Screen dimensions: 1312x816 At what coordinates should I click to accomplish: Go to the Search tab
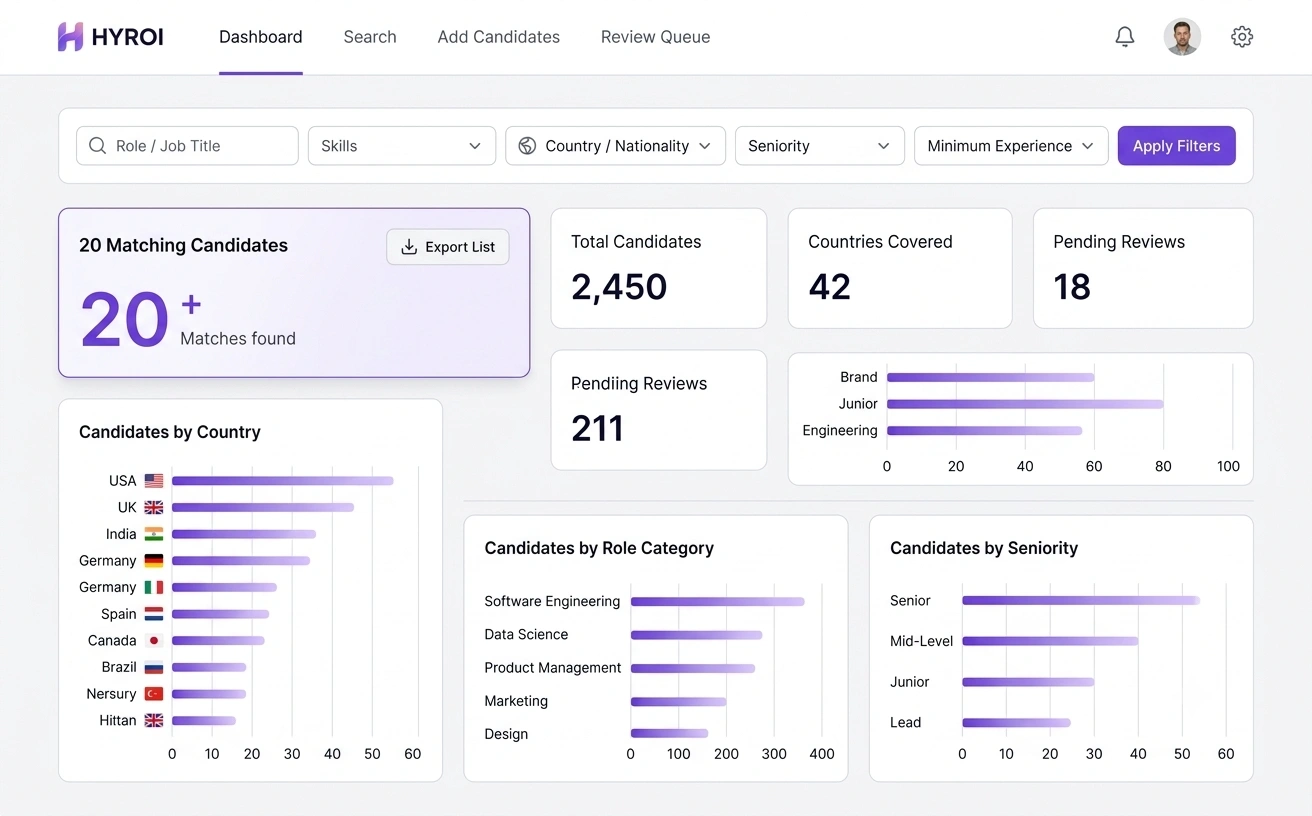click(370, 37)
